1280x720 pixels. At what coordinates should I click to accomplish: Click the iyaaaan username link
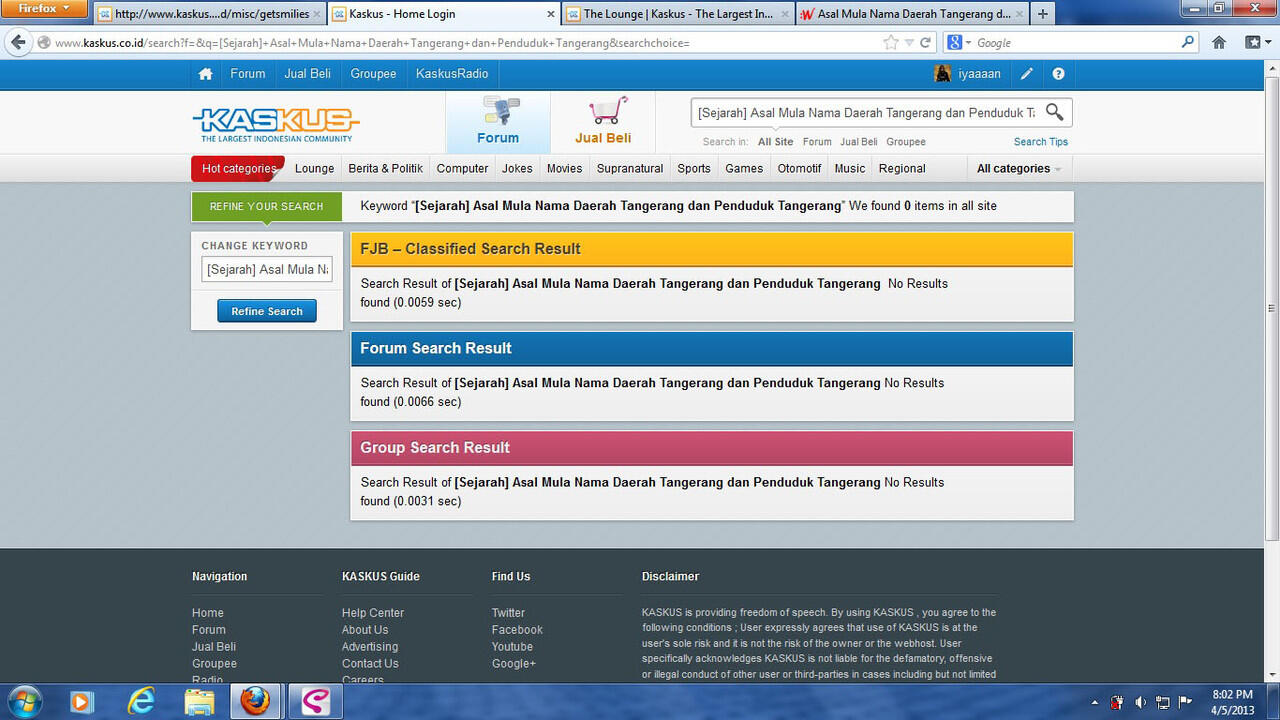click(979, 74)
